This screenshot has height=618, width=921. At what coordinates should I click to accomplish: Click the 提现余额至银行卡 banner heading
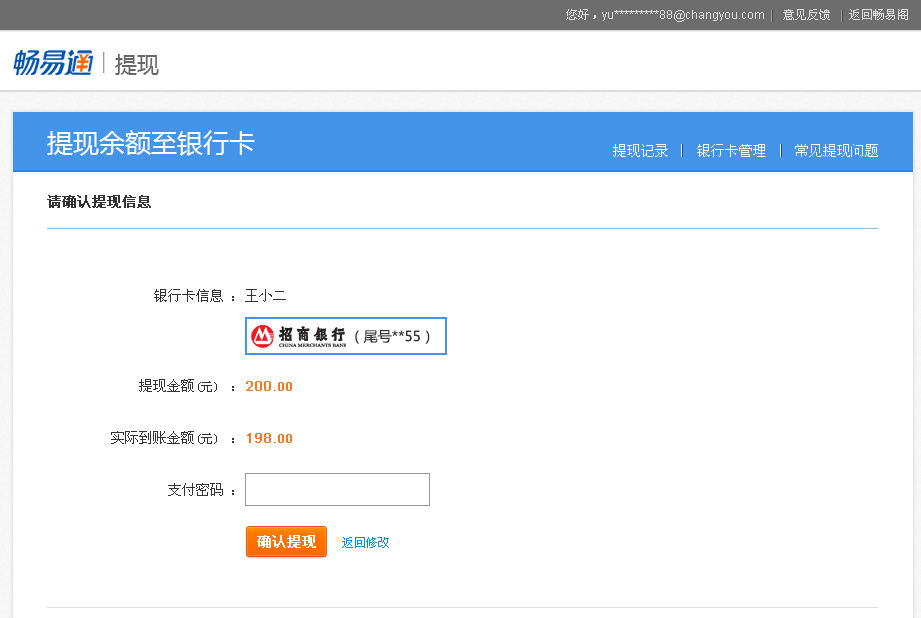pos(151,143)
